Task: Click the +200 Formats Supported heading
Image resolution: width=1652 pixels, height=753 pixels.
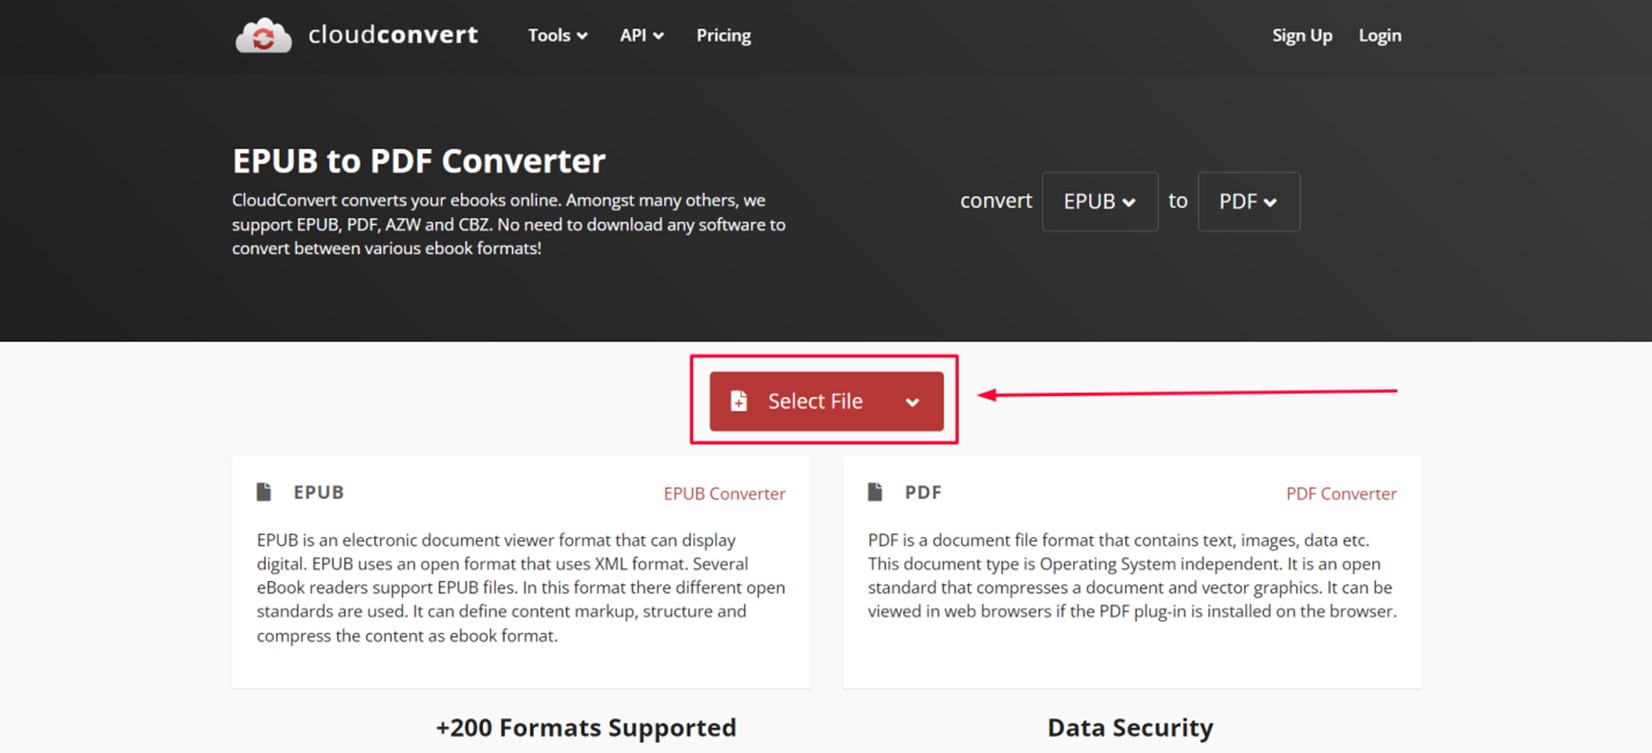Action: click(x=586, y=728)
